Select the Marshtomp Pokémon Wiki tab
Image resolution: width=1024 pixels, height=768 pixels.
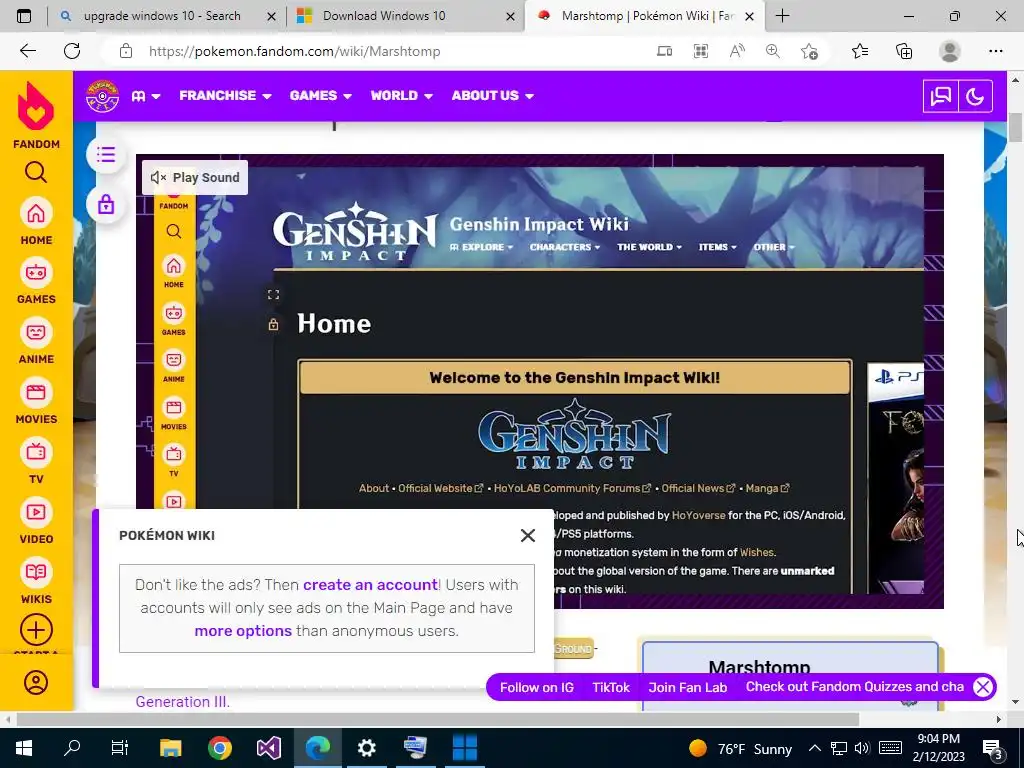(x=643, y=16)
